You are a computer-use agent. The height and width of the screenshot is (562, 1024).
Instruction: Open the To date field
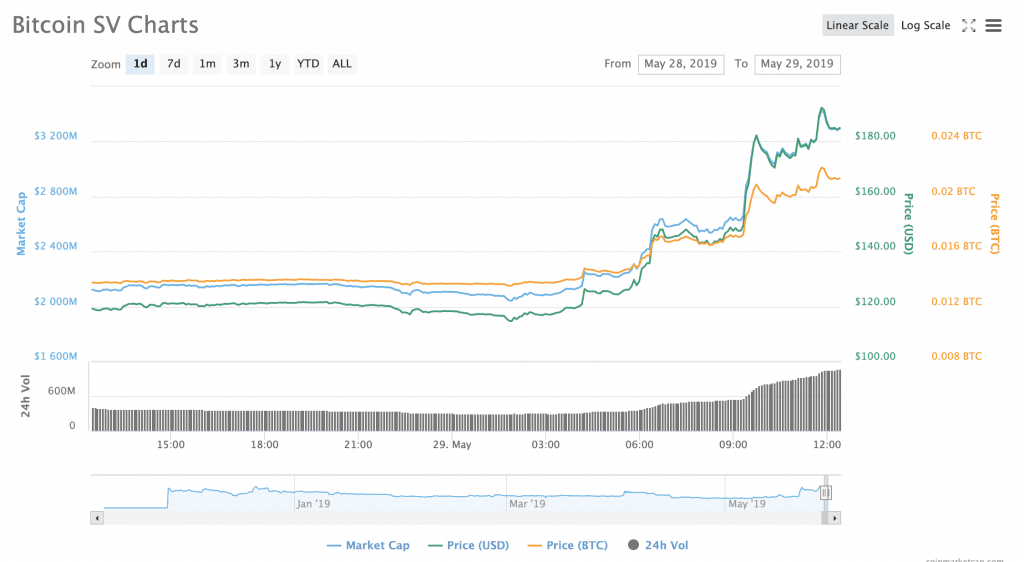(797, 64)
